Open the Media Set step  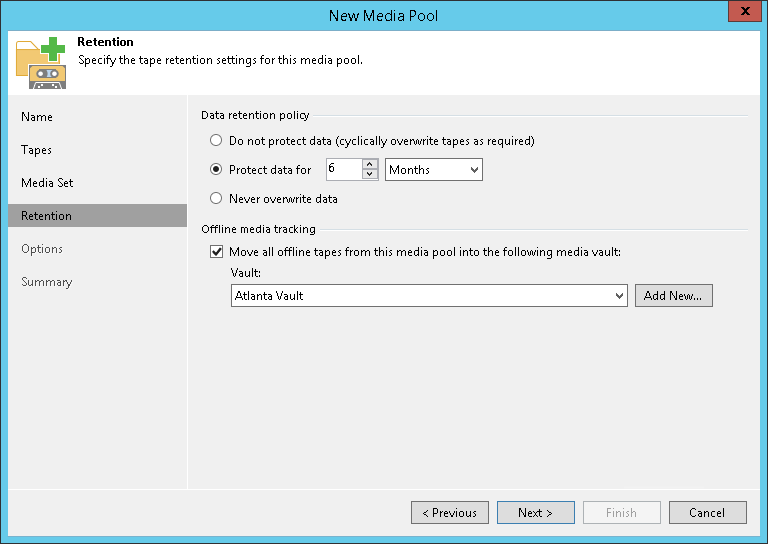click(47, 183)
